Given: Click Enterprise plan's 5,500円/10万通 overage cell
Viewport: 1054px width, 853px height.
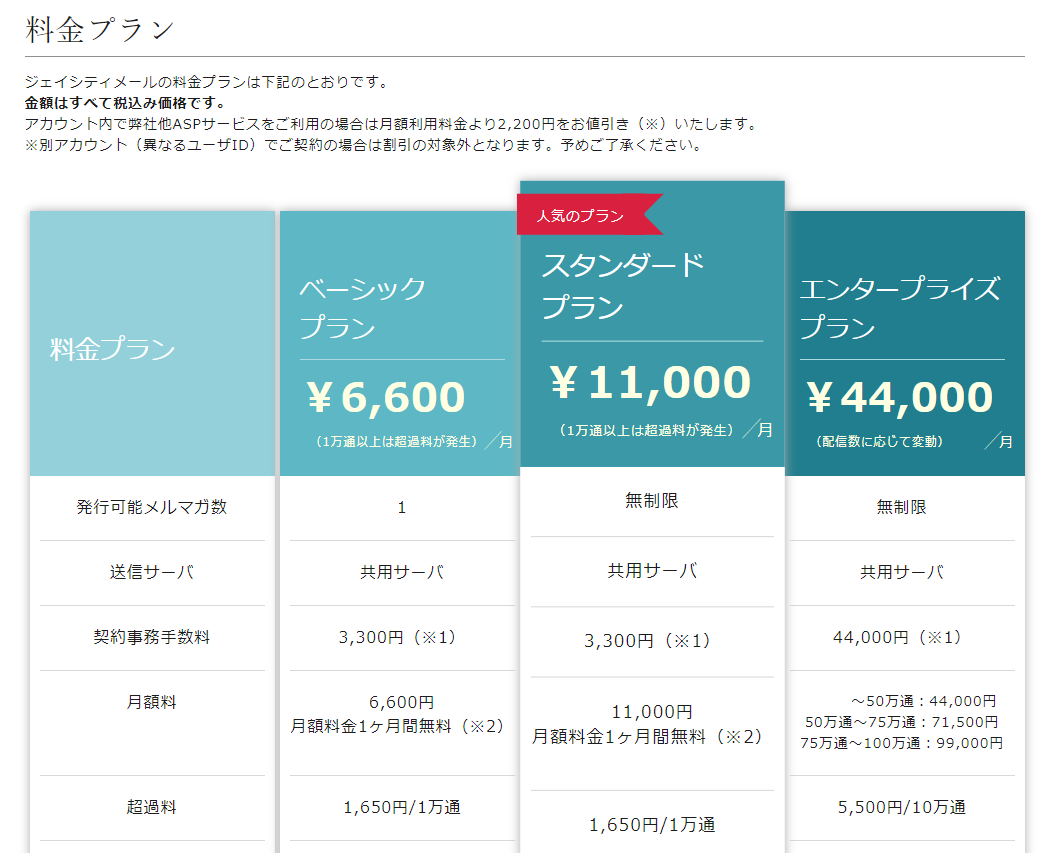Looking at the screenshot, I should tap(900, 807).
